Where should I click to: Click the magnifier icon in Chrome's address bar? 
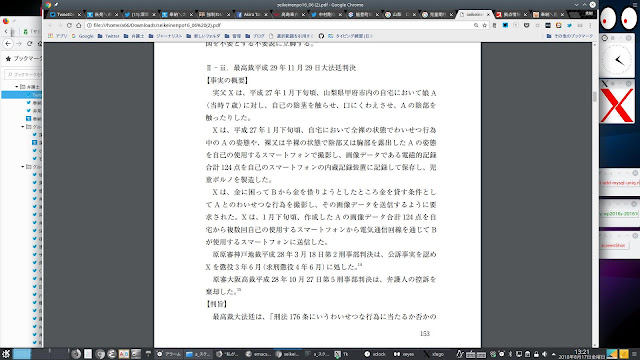(x=476, y=25)
